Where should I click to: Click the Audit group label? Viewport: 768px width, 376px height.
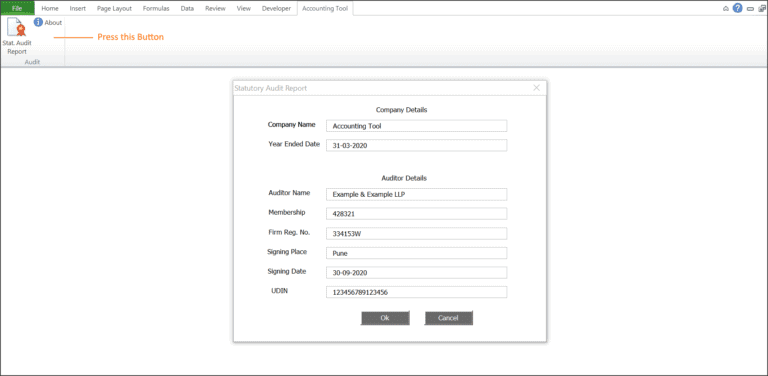(32, 62)
